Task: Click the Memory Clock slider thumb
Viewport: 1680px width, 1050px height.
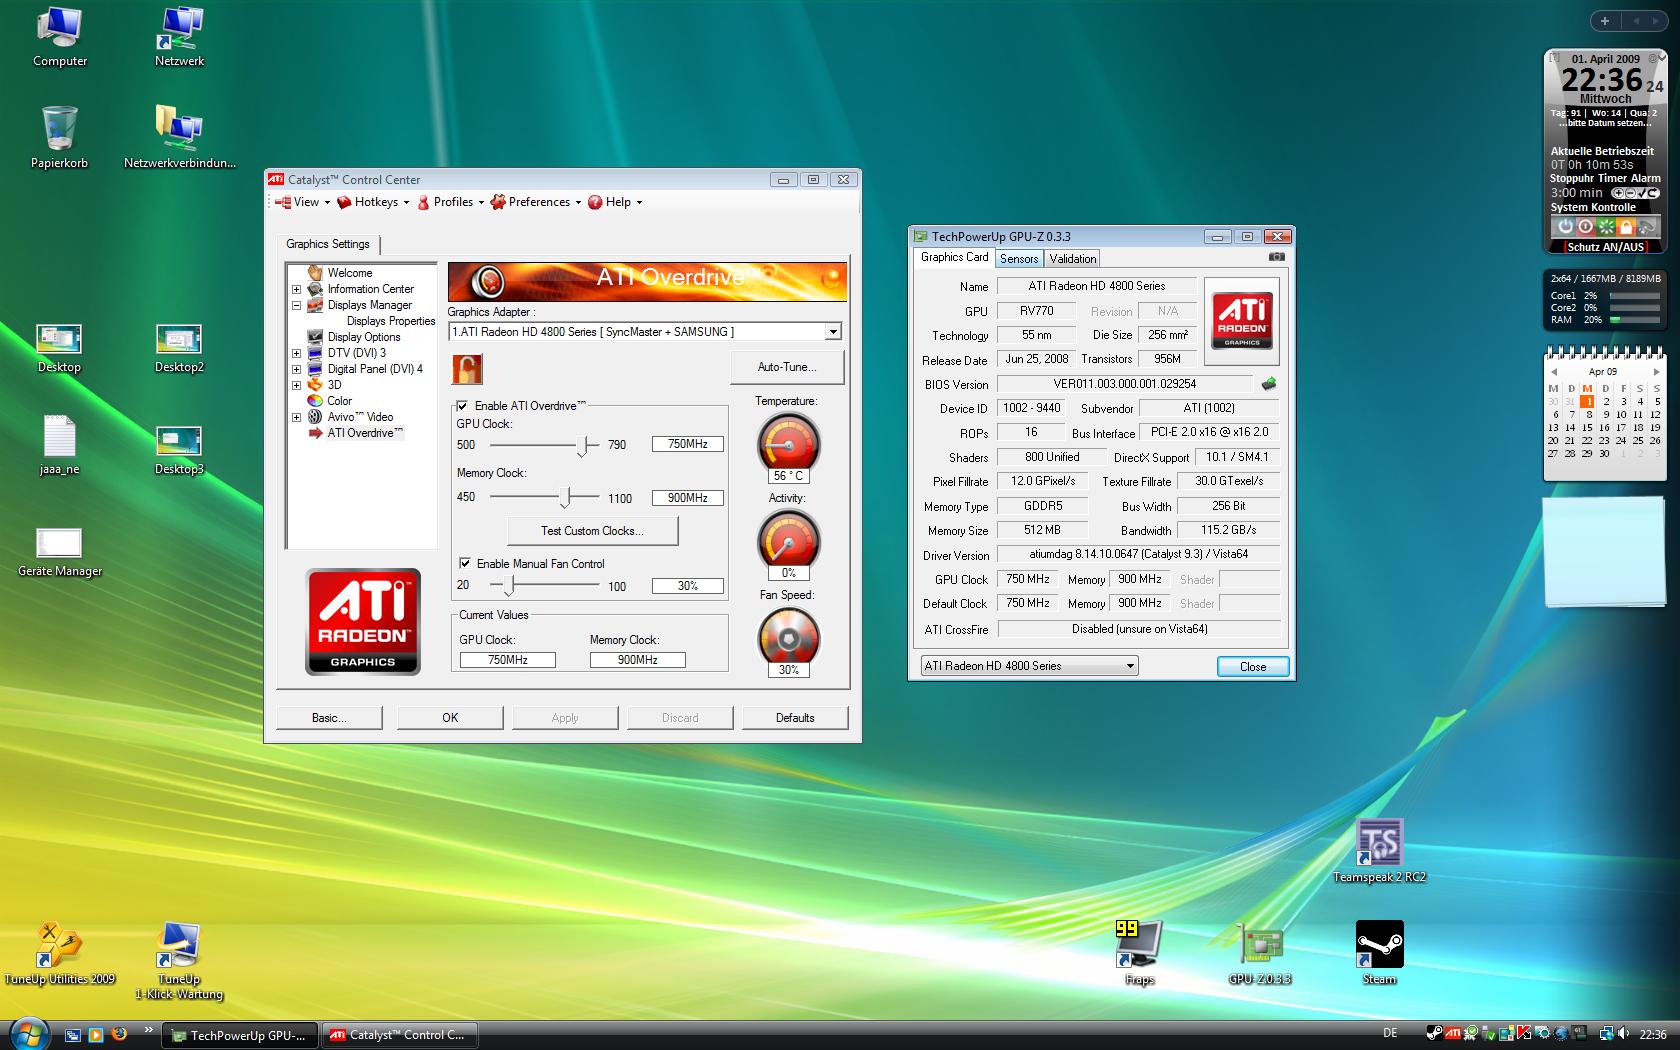Action: click(x=566, y=497)
